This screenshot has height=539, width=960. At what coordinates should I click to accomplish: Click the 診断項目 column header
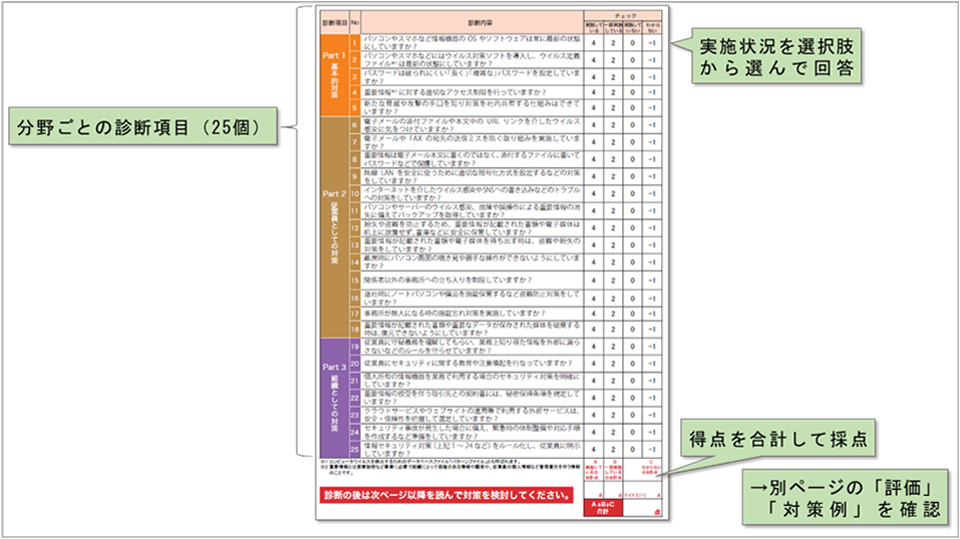pos(334,21)
